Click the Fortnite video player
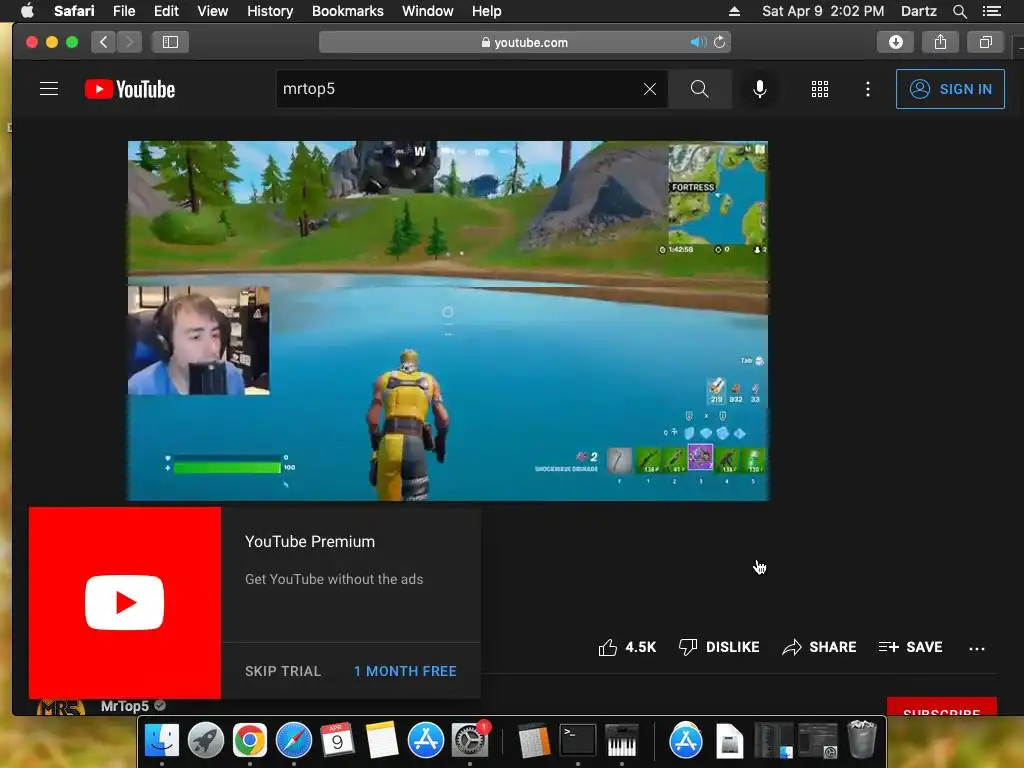The height and width of the screenshot is (768, 1024). point(448,321)
